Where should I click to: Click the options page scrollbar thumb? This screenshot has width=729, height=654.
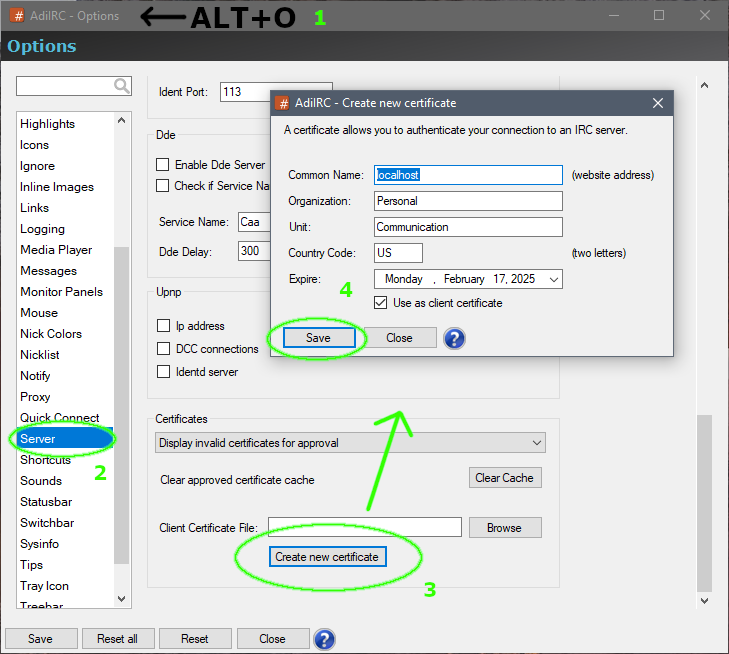tap(704, 503)
